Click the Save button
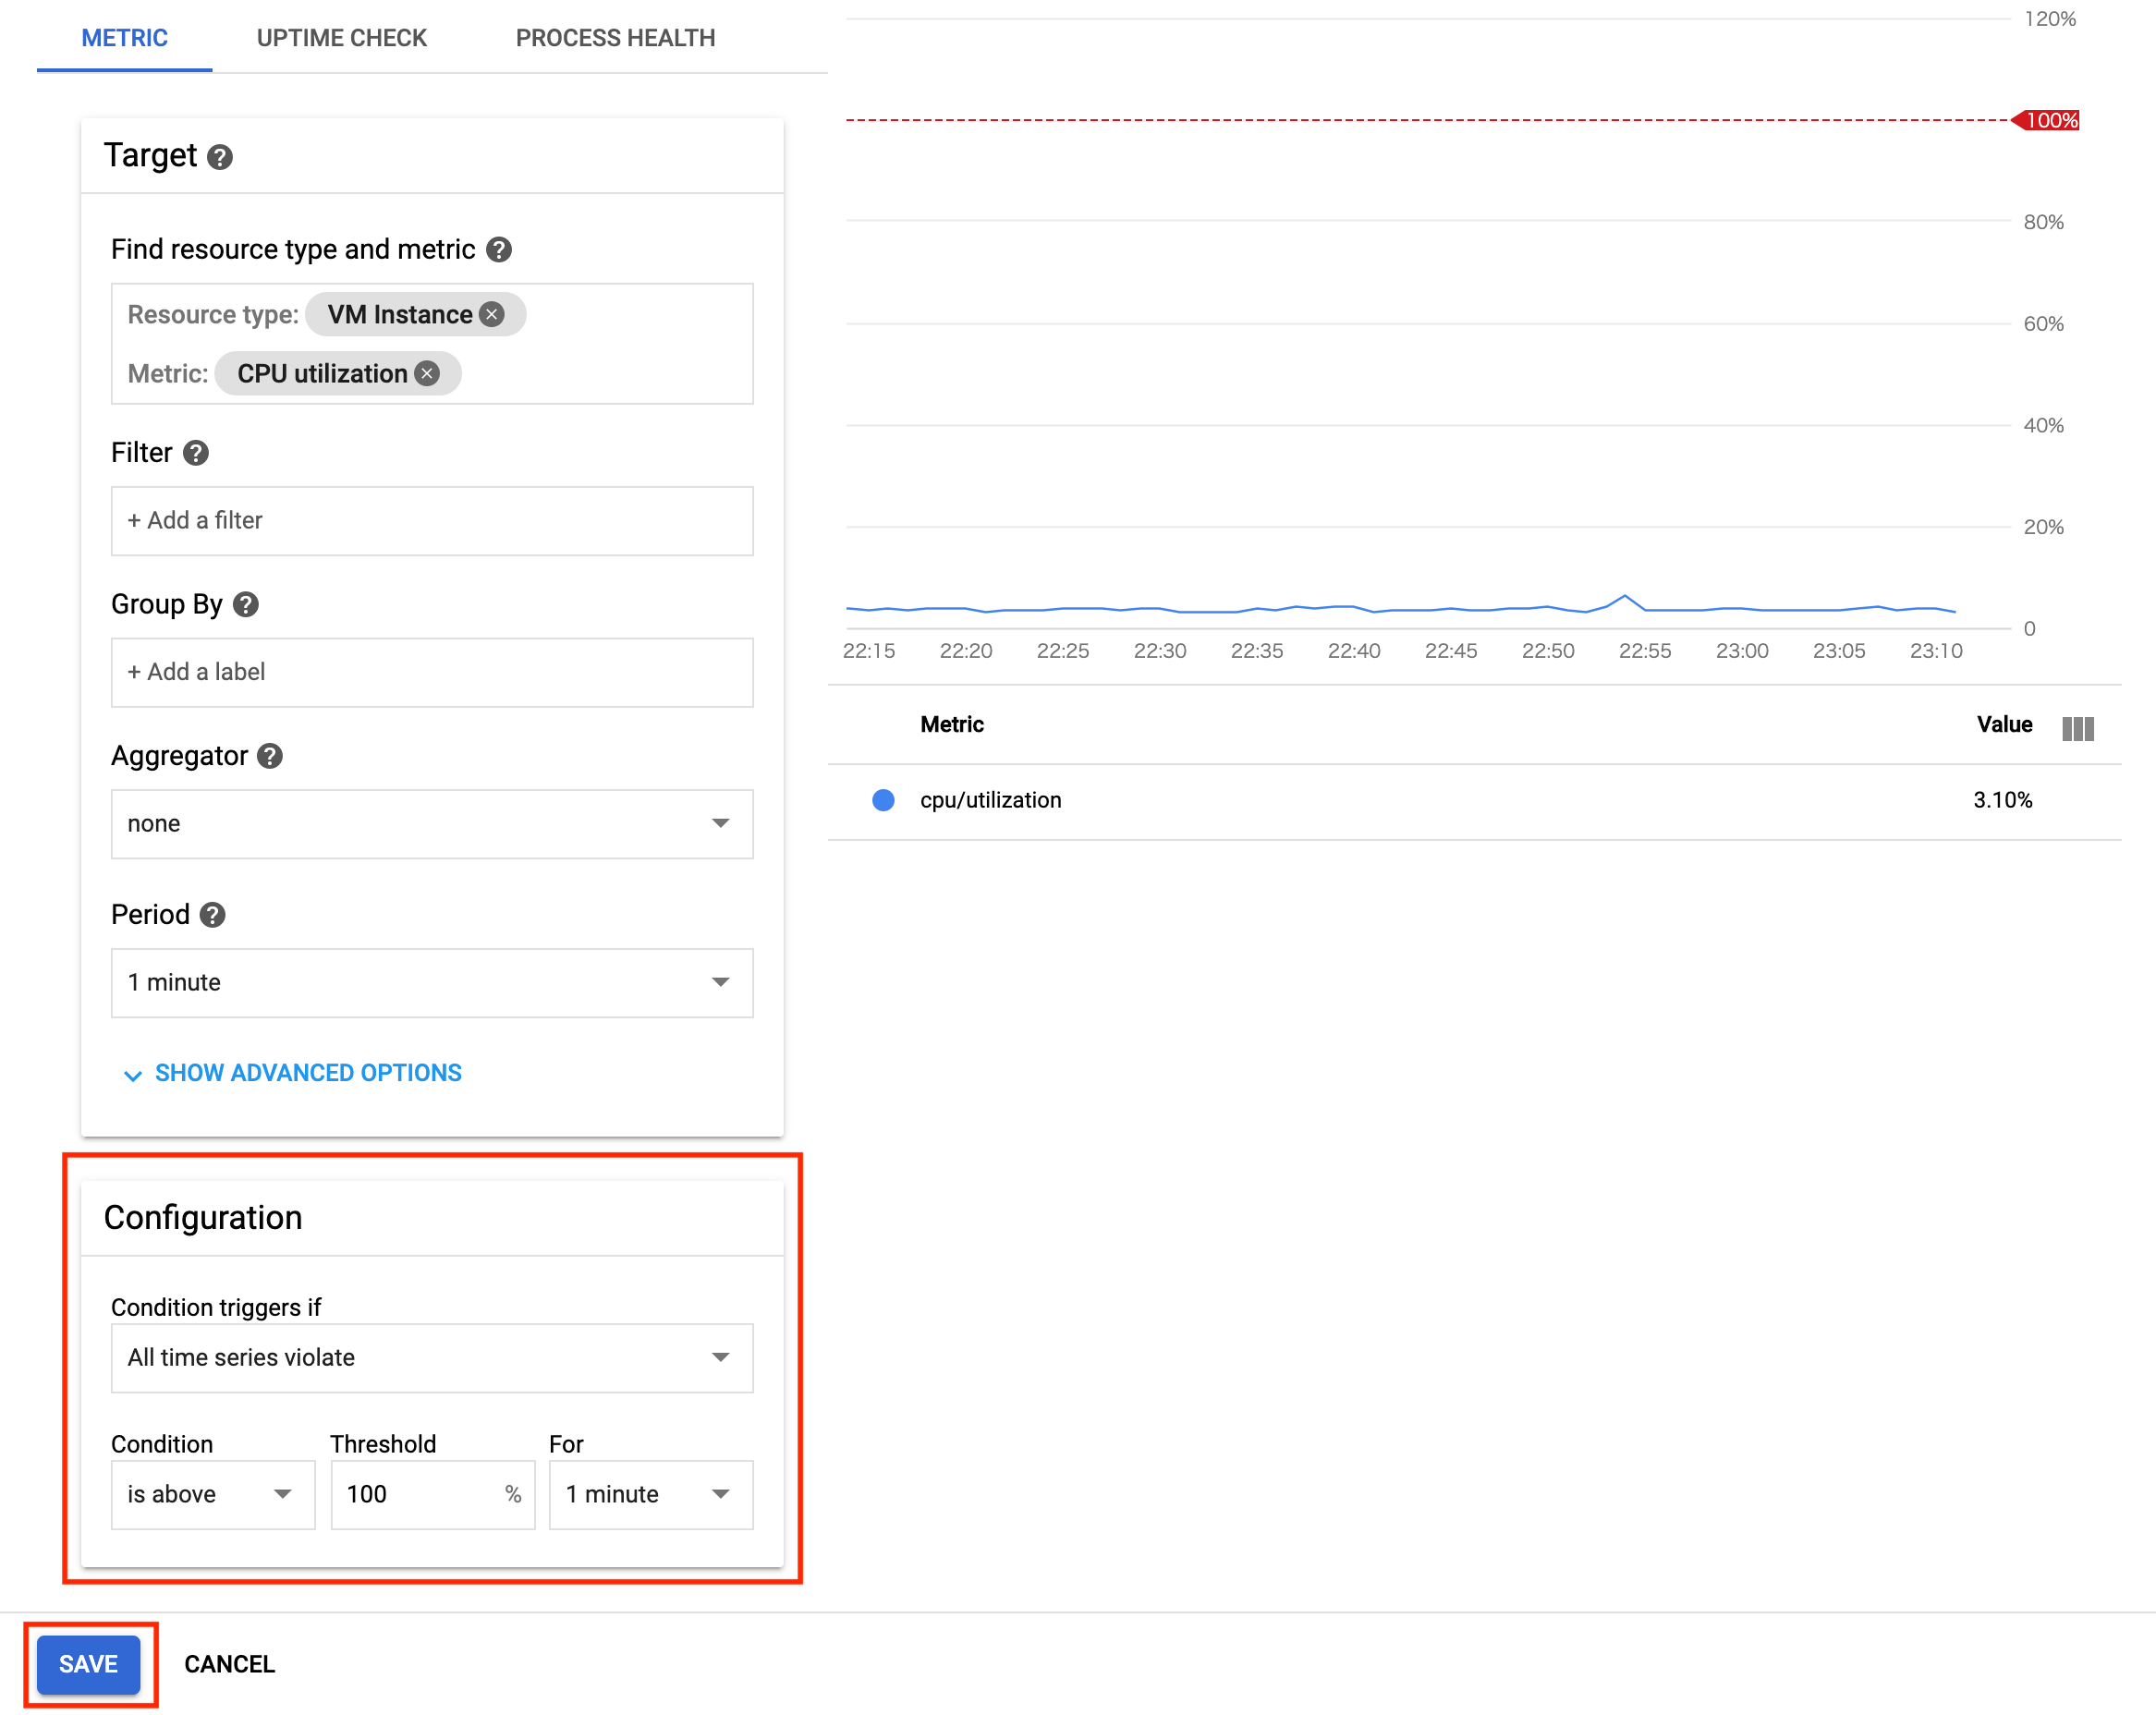Viewport: 2156px width, 1715px height. (88, 1664)
